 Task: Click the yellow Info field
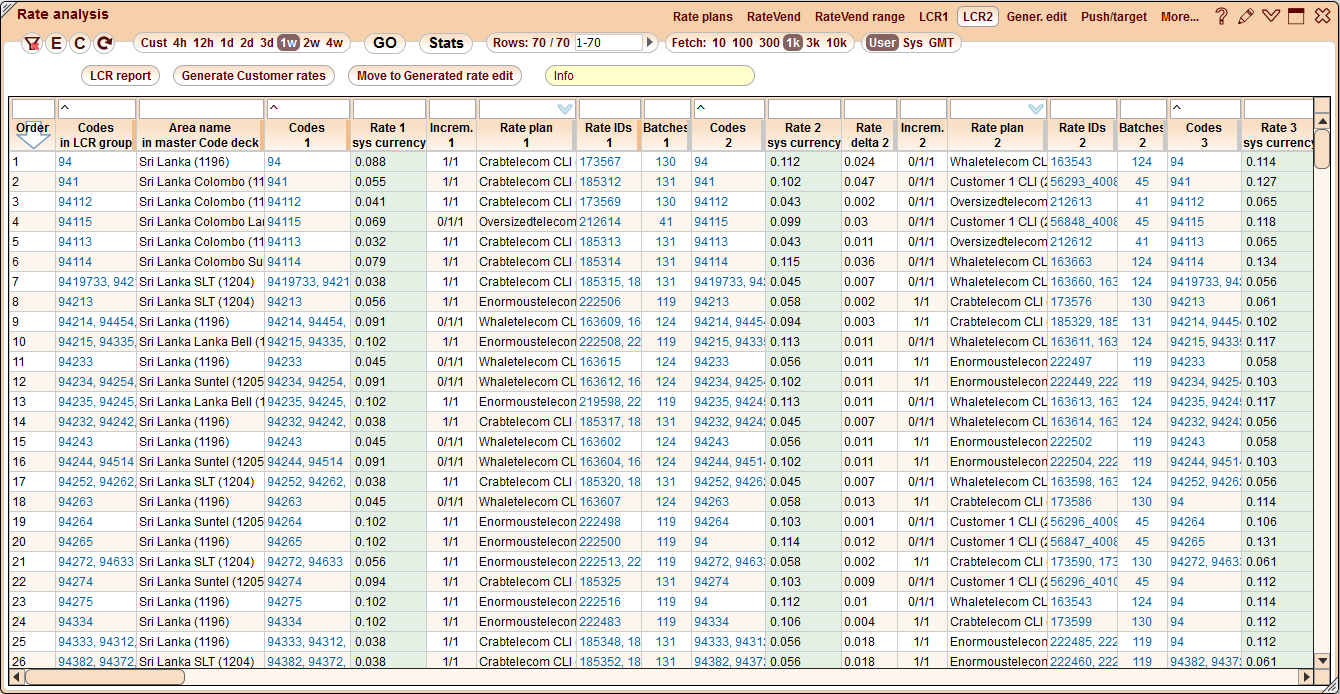(x=650, y=75)
